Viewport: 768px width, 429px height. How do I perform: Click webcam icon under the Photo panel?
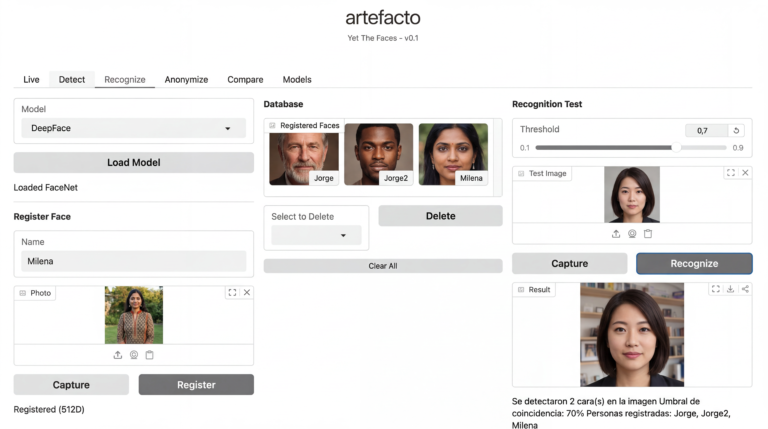point(134,355)
